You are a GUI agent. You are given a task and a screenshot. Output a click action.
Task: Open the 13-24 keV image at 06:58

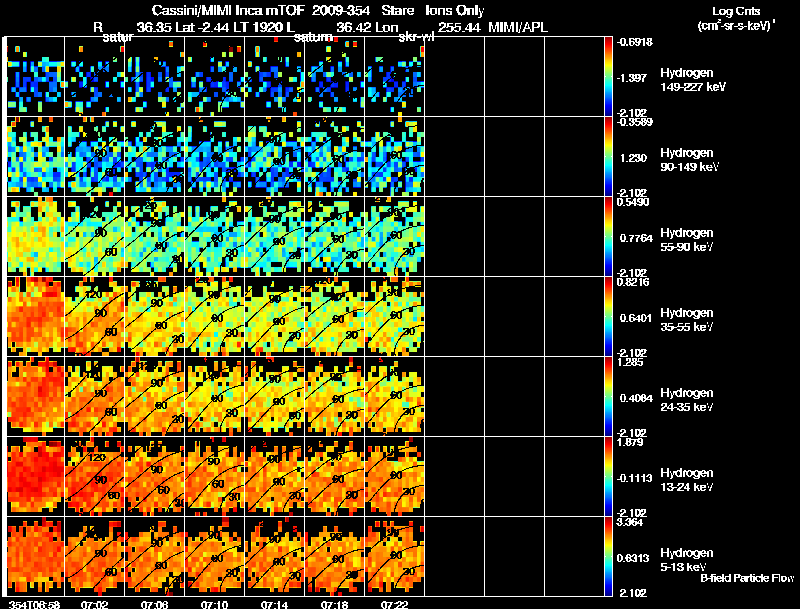coord(35,476)
